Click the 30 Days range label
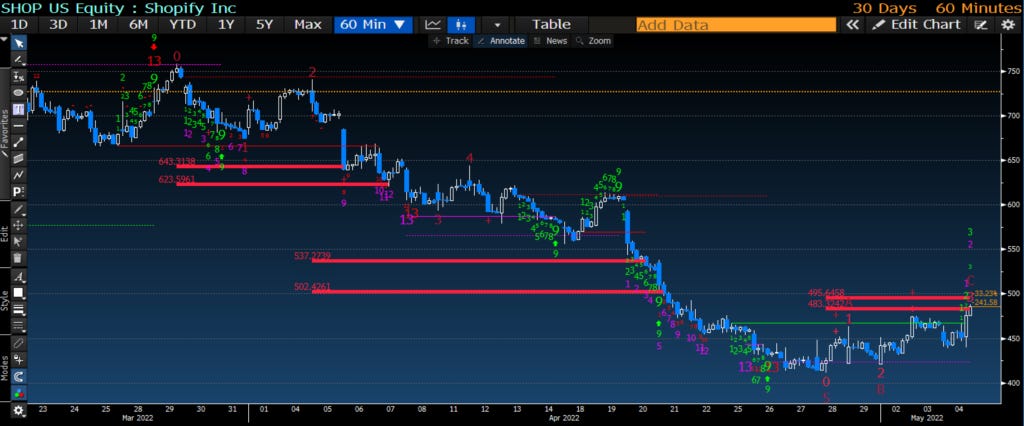This screenshot has height=426, width=1024. (x=884, y=8)
